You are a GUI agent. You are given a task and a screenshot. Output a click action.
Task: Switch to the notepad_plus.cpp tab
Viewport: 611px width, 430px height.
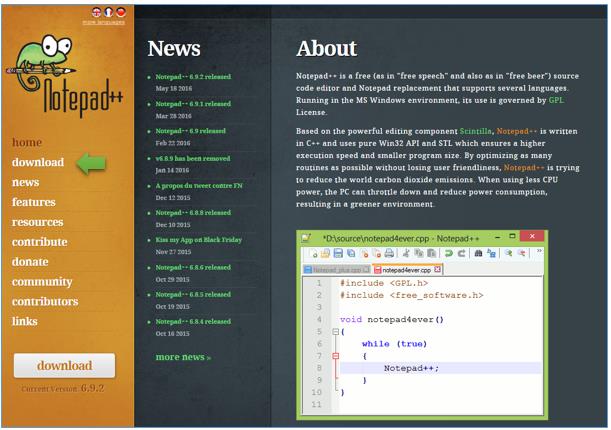[x=337, y=270]
